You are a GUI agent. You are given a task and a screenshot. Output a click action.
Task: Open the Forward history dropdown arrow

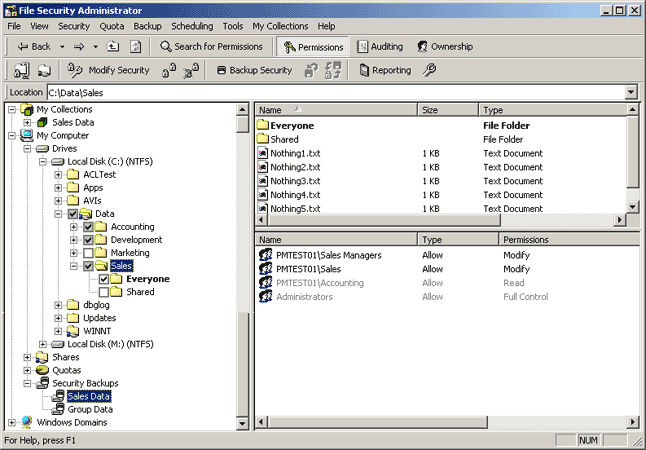pyautogui.click(x=96, y=47)
